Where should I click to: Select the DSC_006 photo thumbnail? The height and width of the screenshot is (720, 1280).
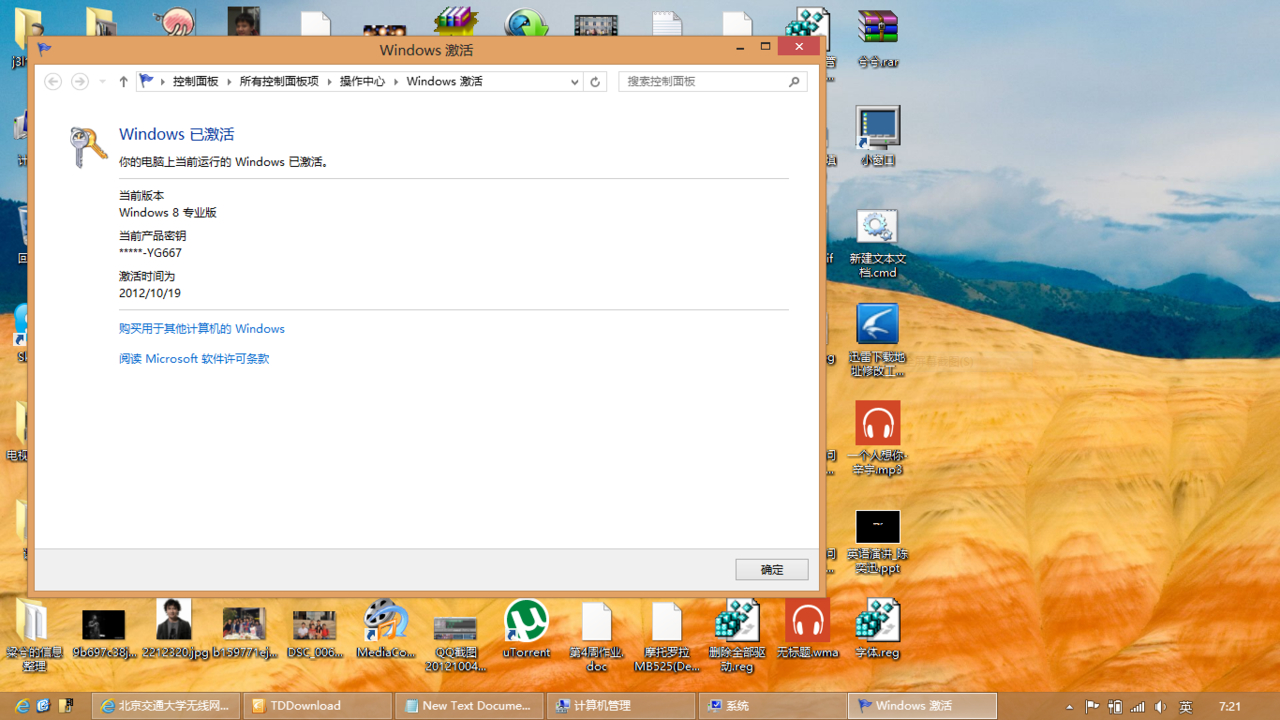click(x=315, y=632)
